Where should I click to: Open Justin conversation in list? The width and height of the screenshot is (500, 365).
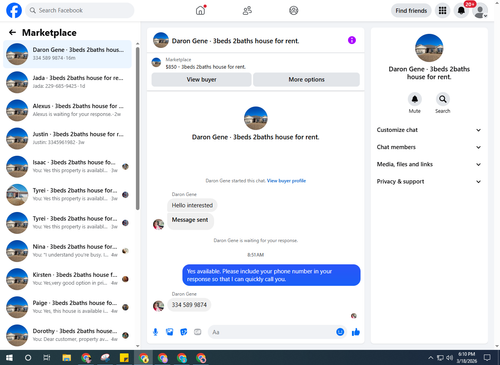[x=67, y=138]
